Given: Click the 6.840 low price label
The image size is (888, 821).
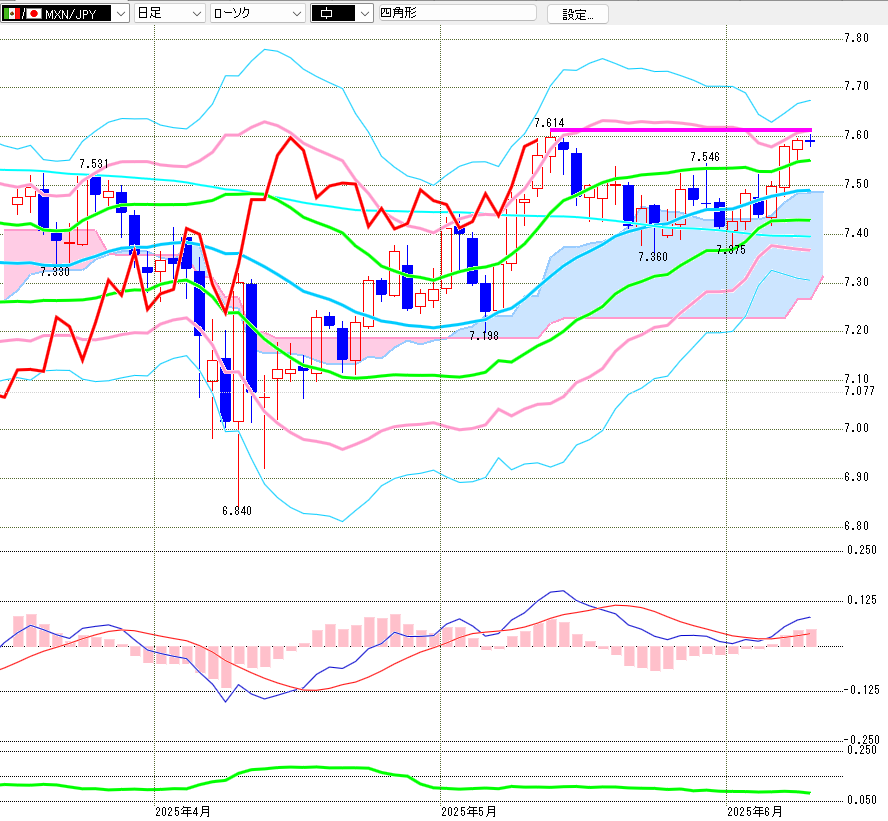Looking at the screenshot, I should click(237, 511).
